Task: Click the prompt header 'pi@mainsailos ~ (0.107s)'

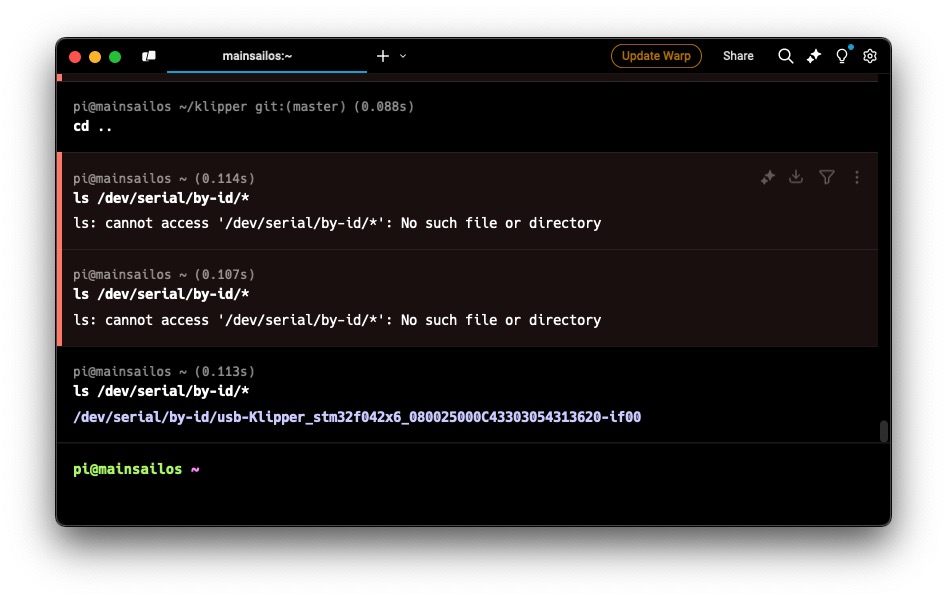Action: click(x=164, y=274)
